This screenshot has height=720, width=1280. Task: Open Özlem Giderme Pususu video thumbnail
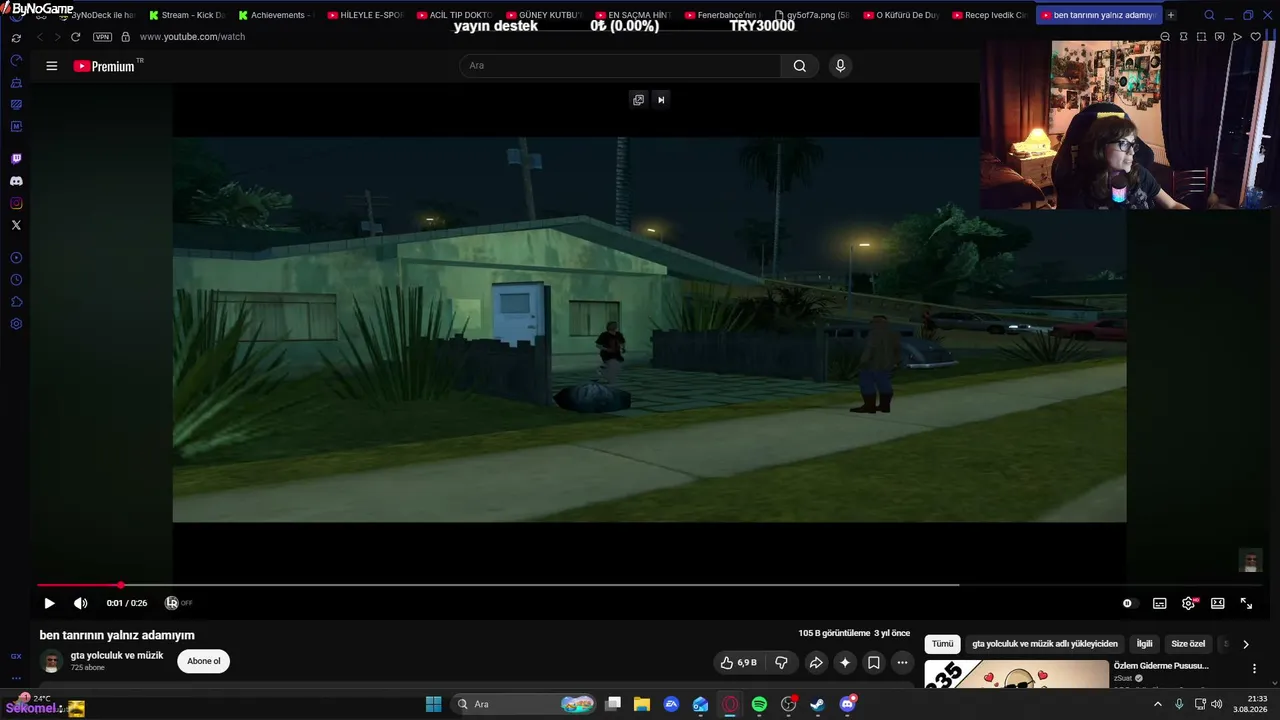click(x=1016, y=675)
